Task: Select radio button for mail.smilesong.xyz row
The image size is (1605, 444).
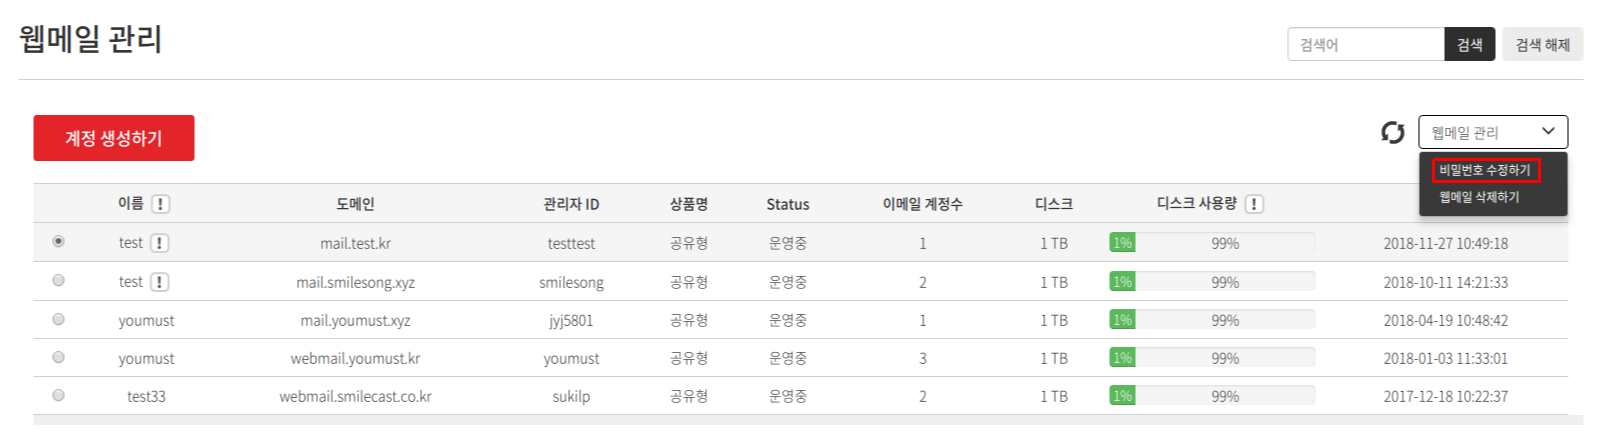Action: pos(58,281)
